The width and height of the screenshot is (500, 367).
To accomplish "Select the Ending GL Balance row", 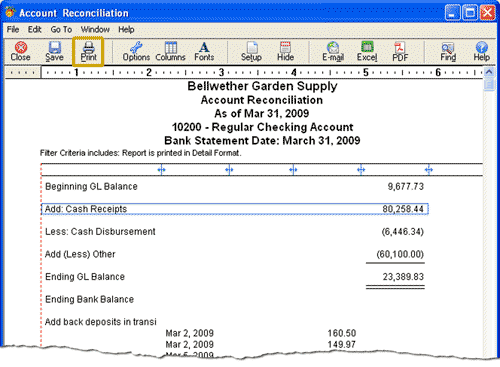I will pos(235,277).
